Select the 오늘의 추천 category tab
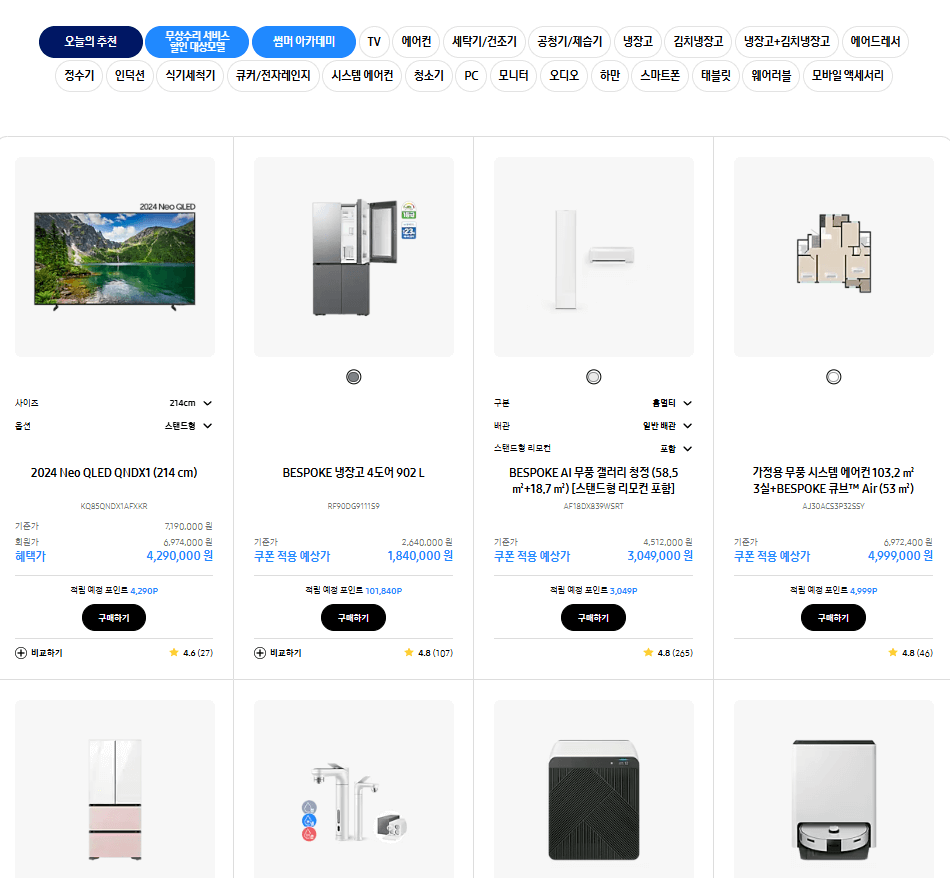The width and height of the screenshot is (950, 878). (x=91, y=42)
